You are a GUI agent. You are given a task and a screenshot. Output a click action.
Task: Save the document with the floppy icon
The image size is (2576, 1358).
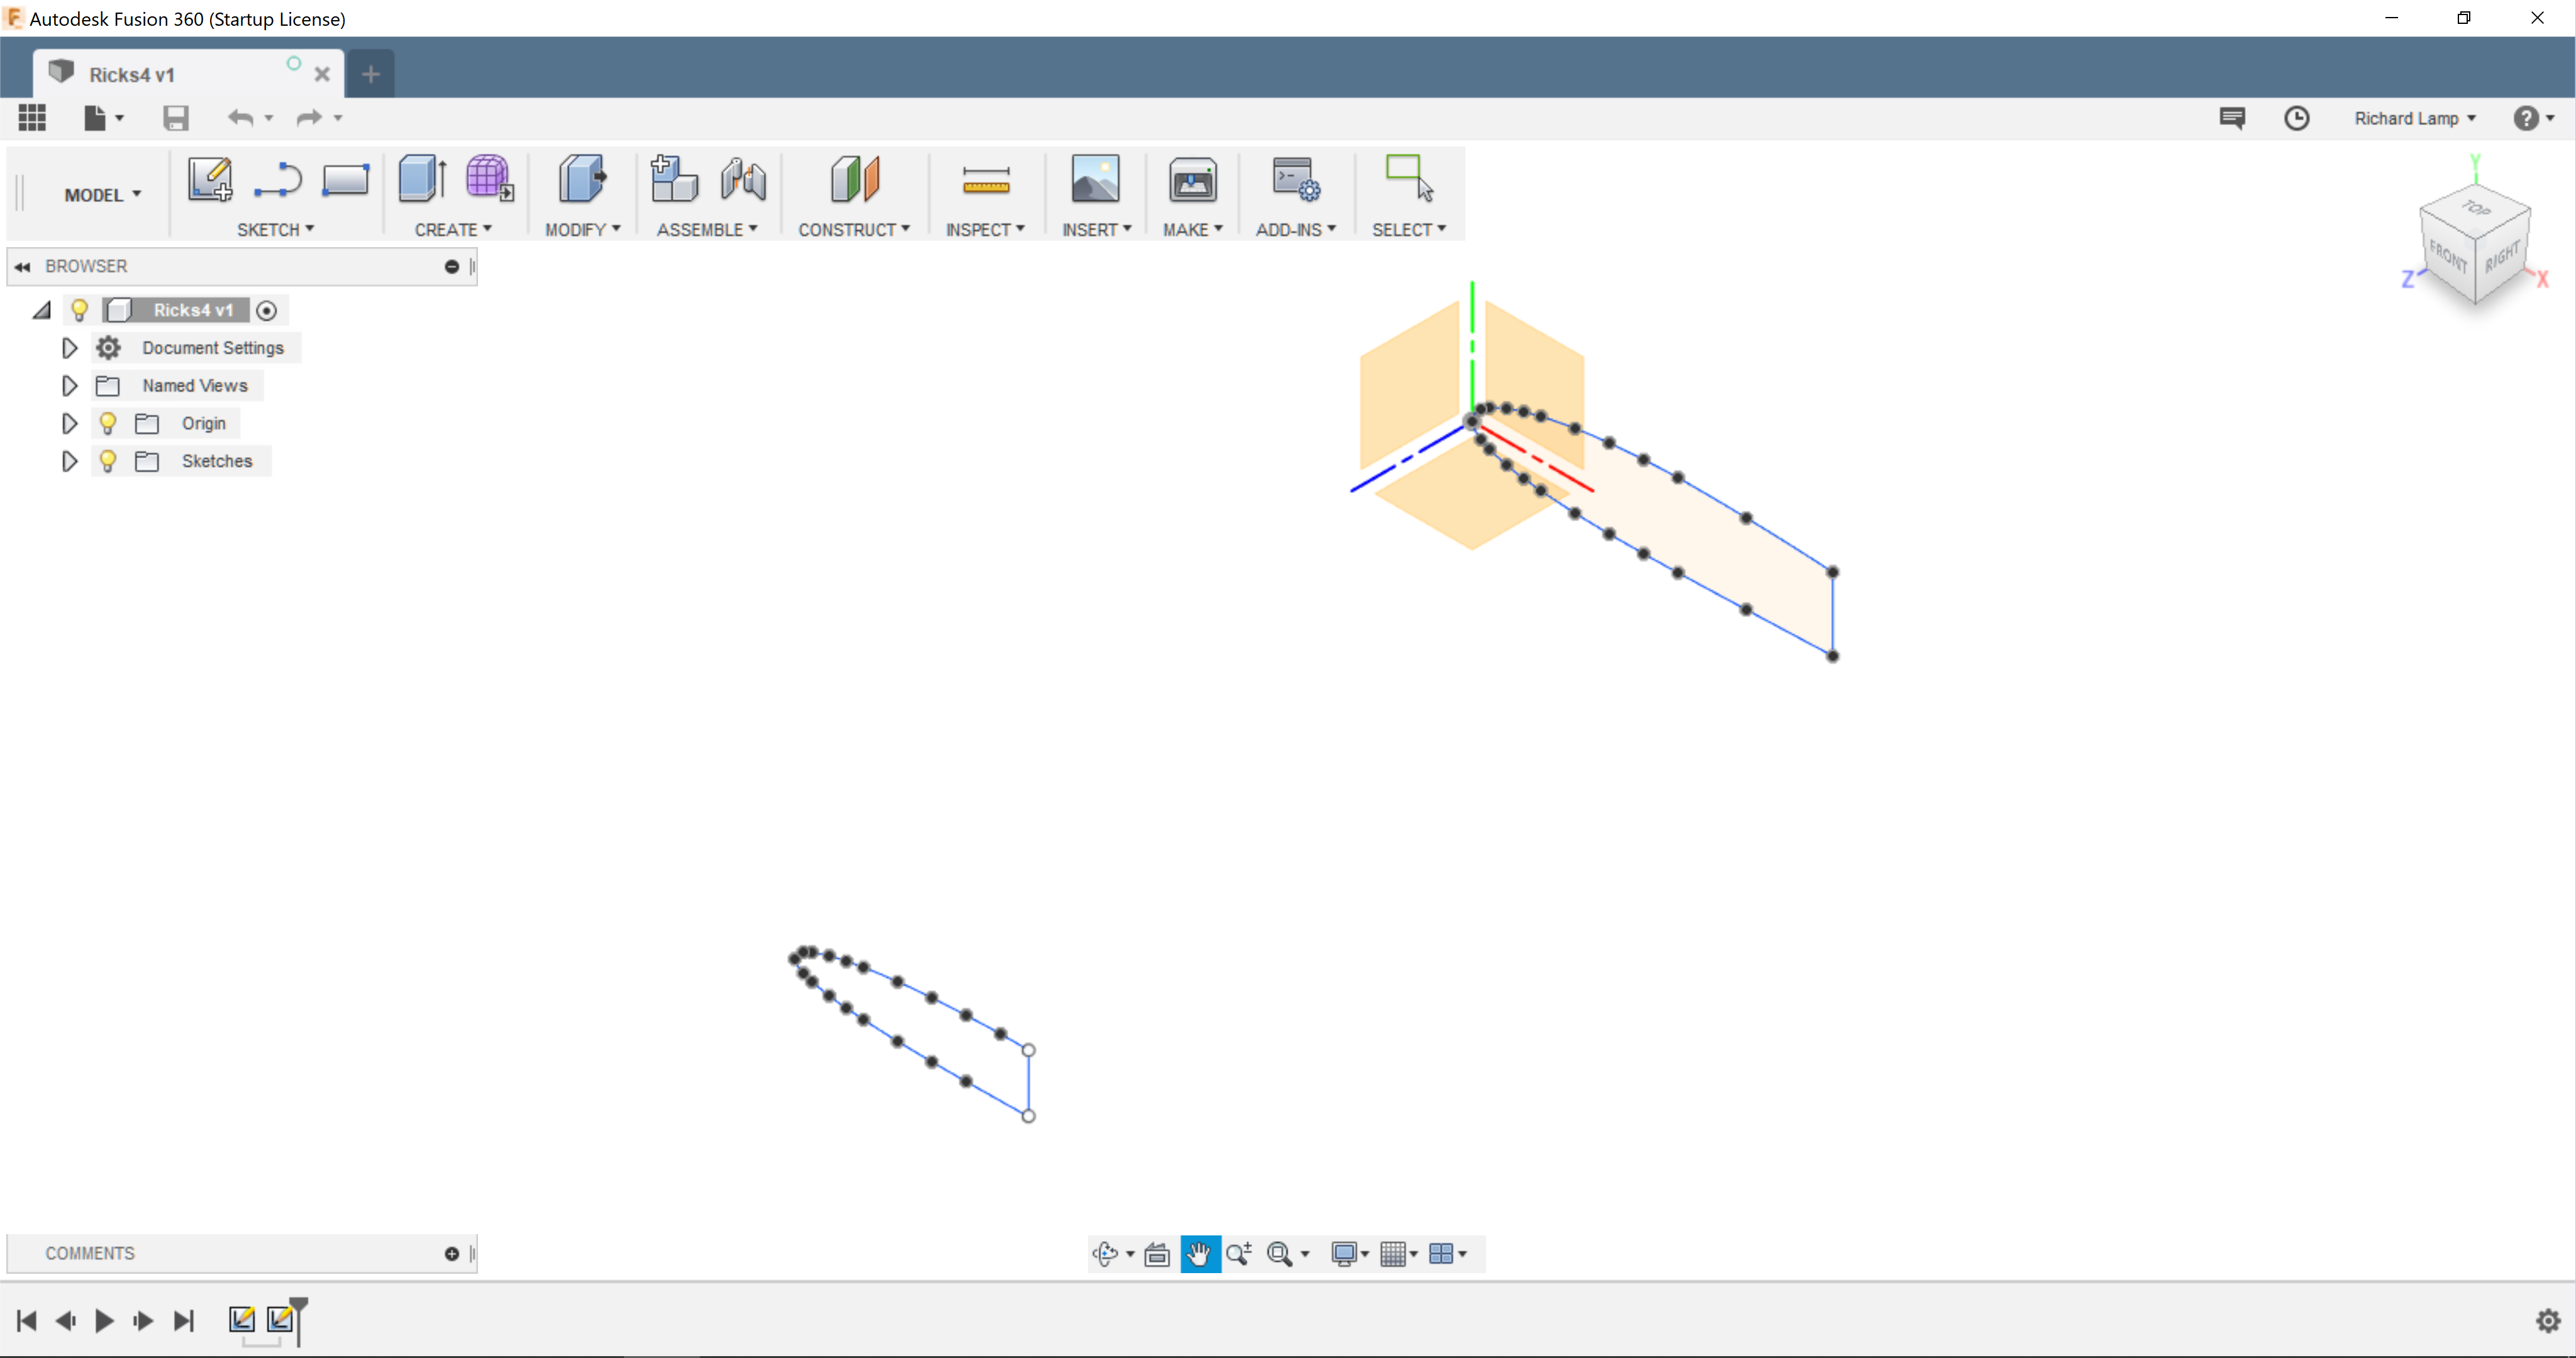[176, 118]
